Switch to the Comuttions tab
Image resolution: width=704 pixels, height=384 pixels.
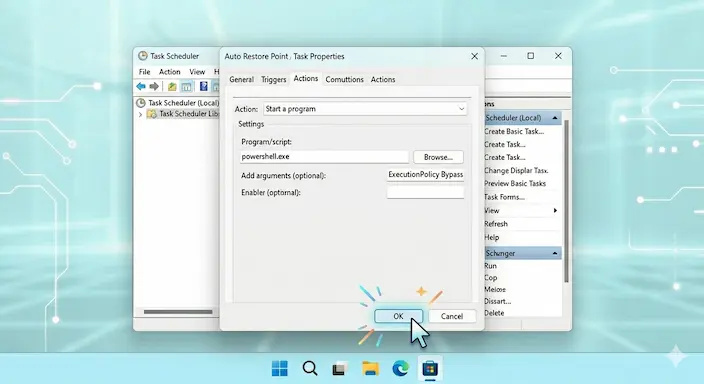coord(344,79)
